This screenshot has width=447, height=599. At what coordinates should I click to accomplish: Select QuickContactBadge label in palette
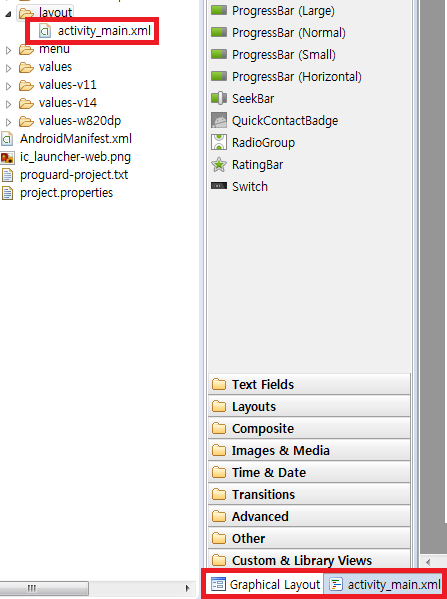(285, 121)
